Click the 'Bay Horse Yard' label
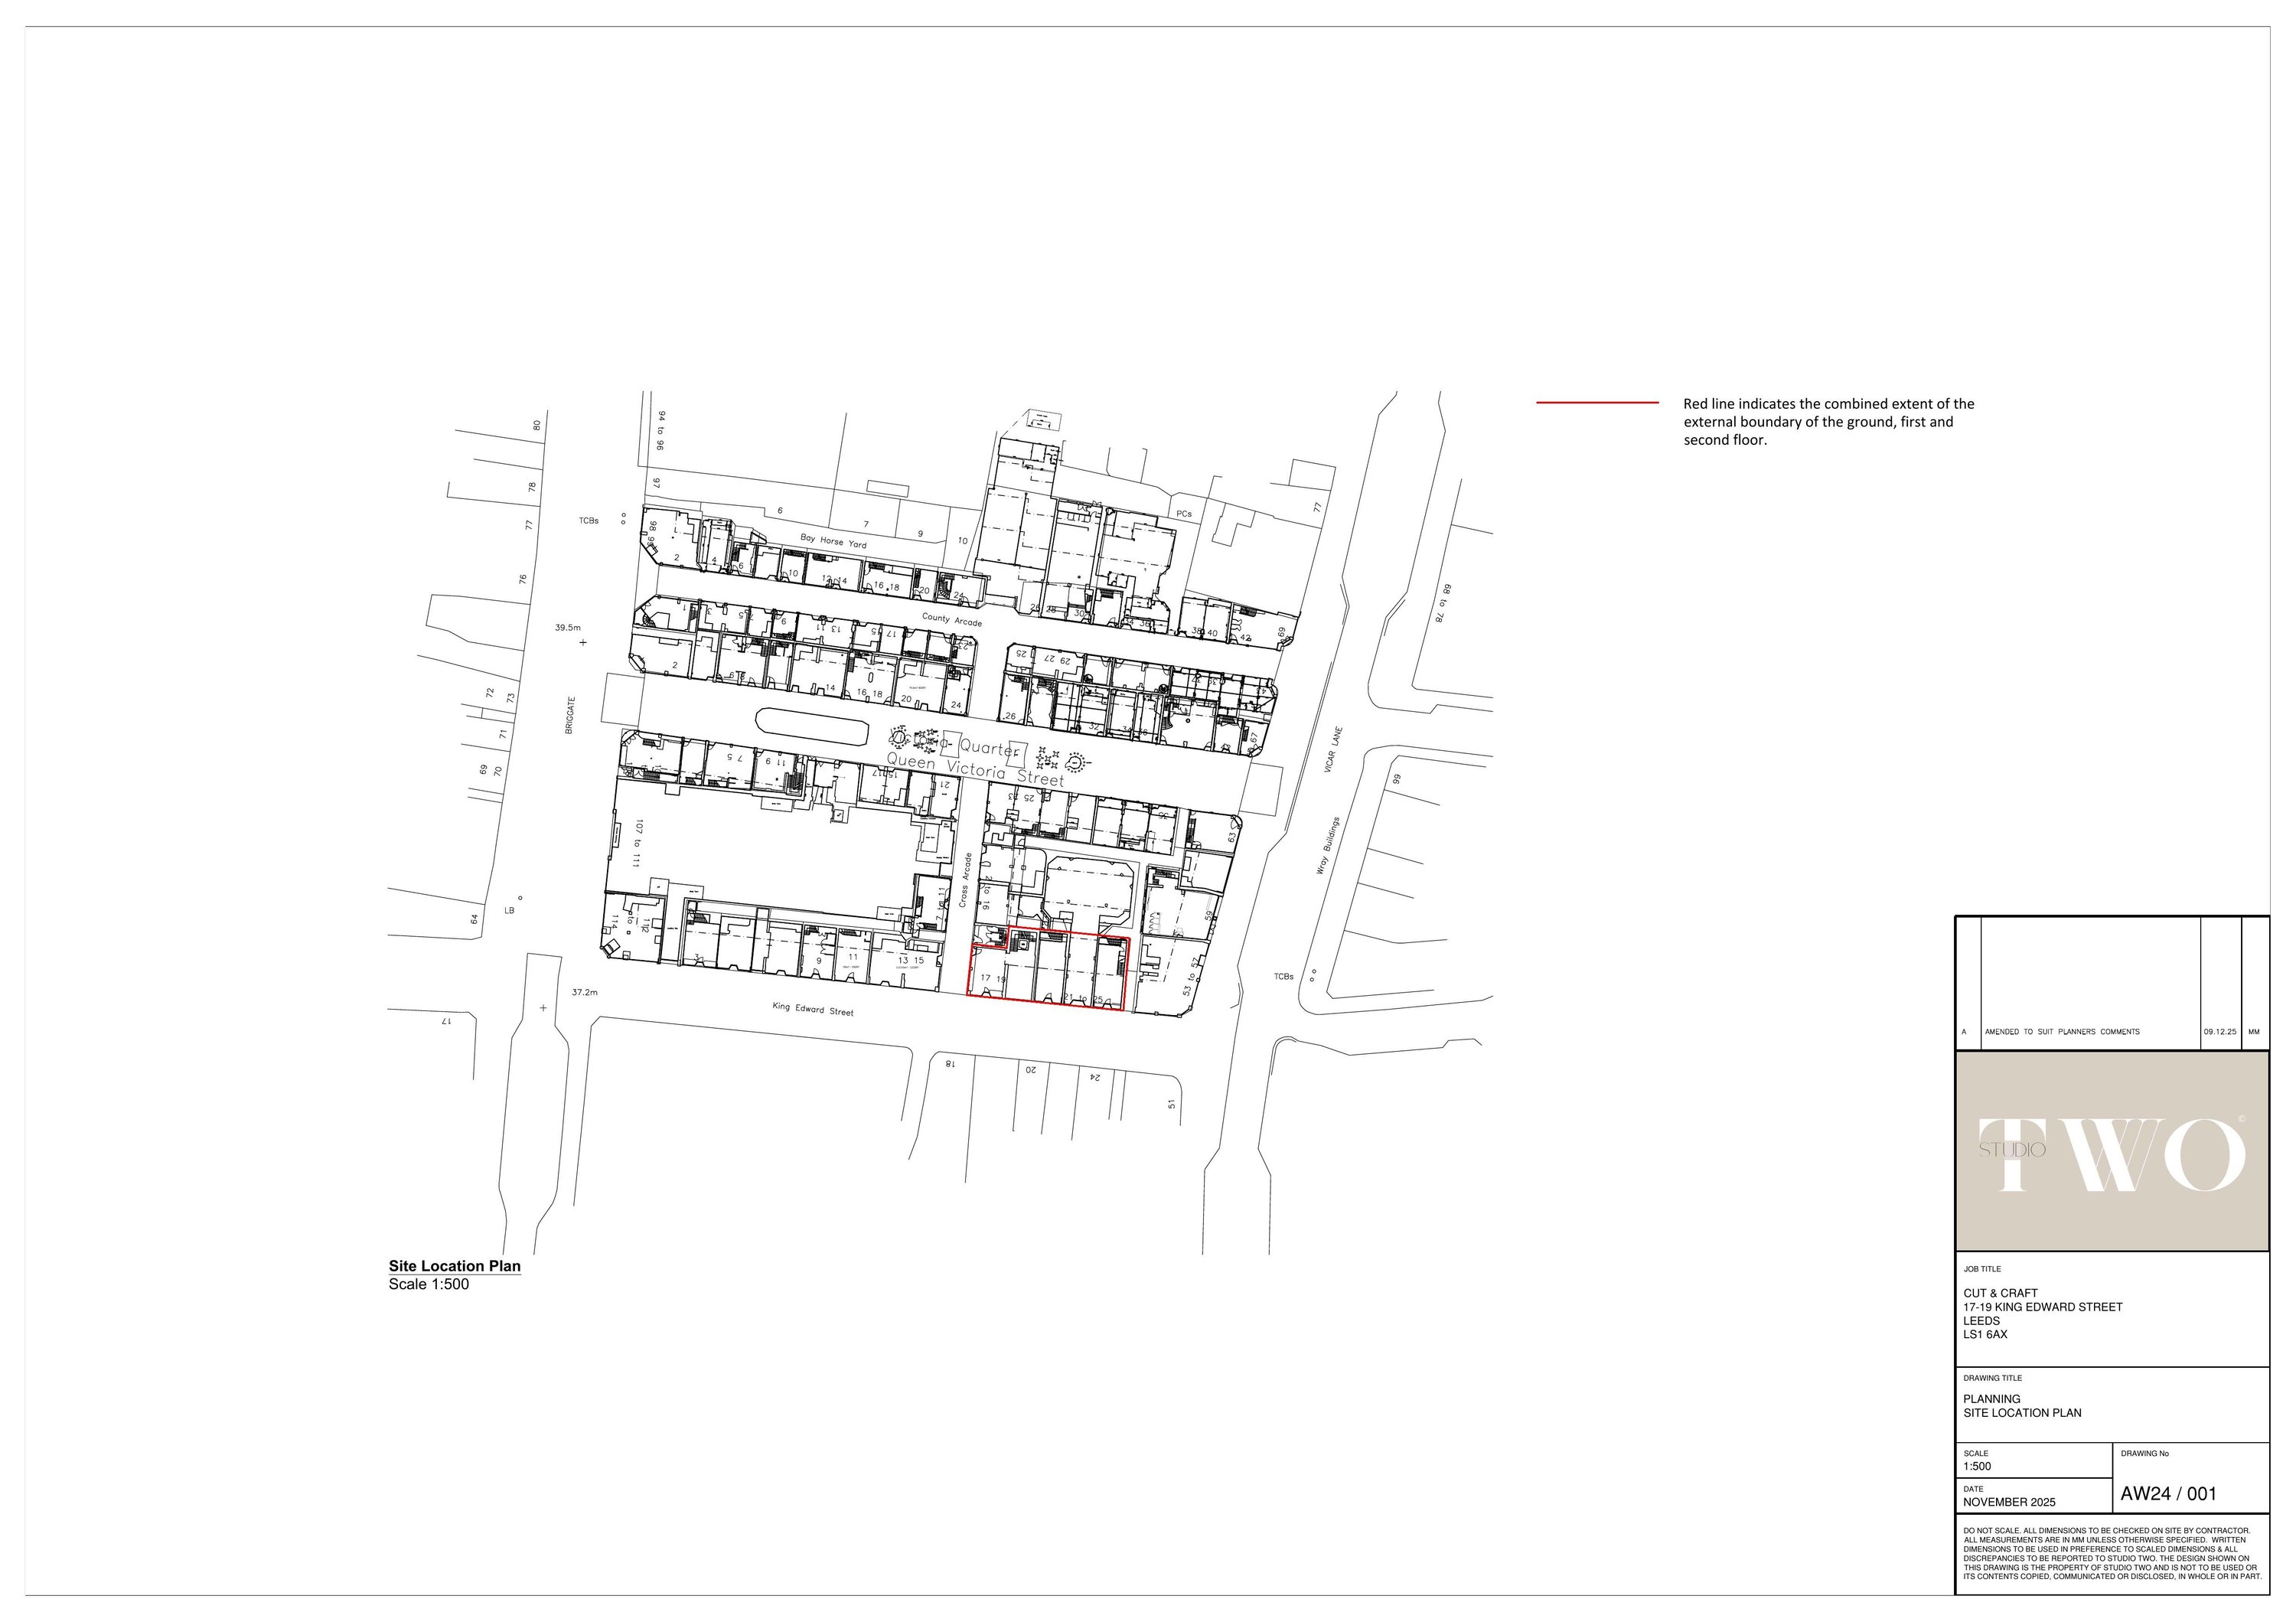This screenshot has height=1622, width=2296. click(x=833, y=541)
